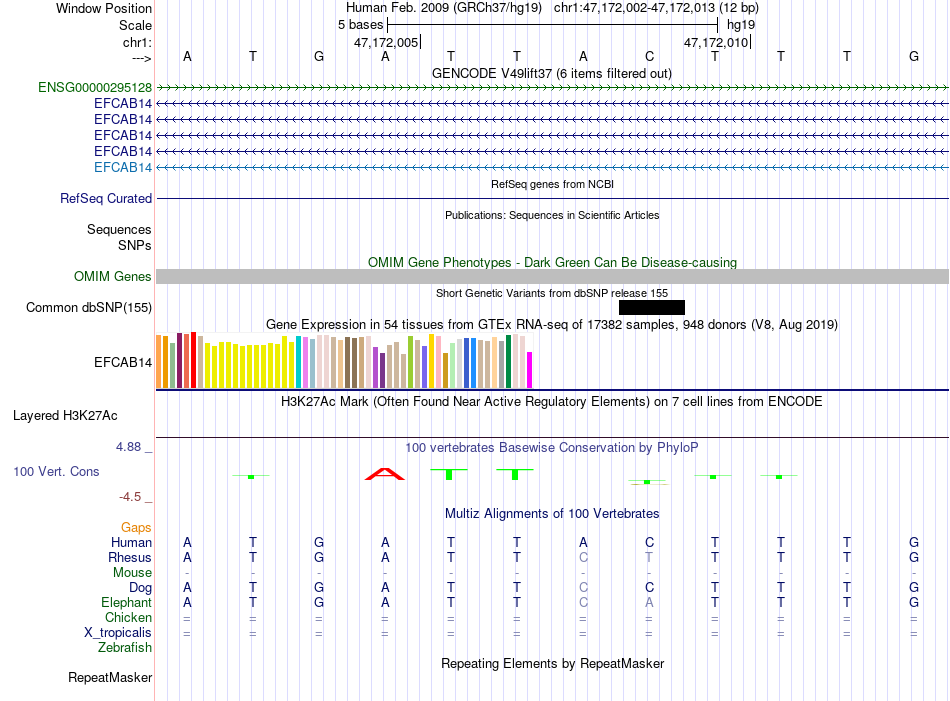
Task: Click the Layered H3K27Ac track label
Action: 65,416
